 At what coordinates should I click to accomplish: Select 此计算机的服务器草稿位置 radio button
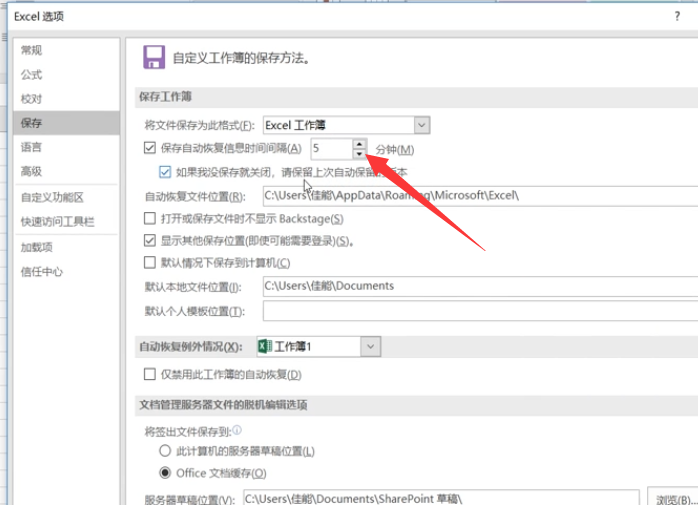pos(165,451)
